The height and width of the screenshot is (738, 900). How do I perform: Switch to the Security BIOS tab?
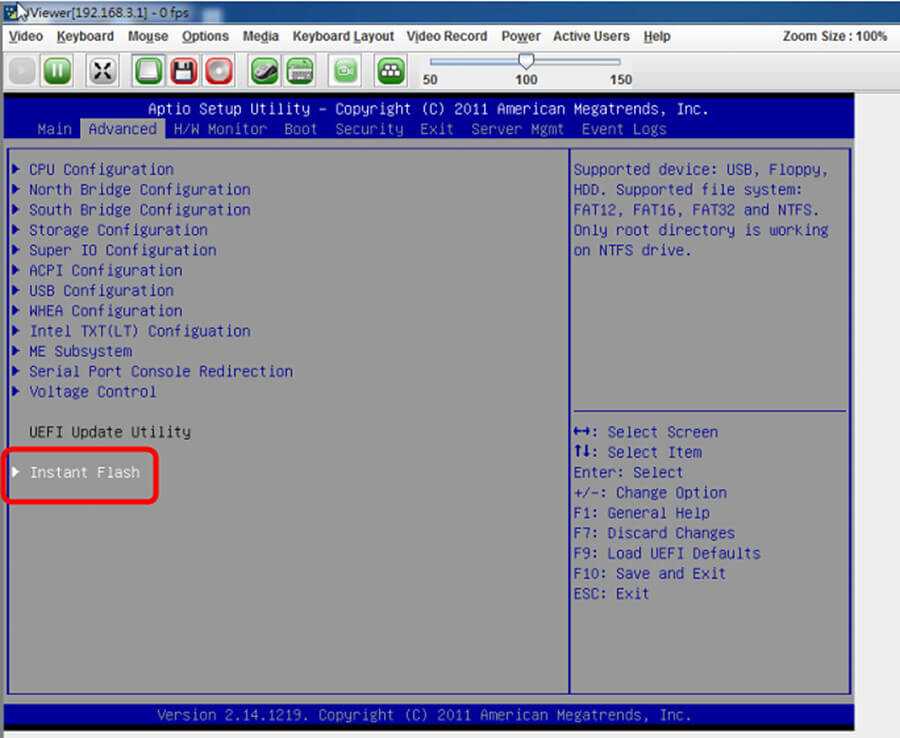click(x=369, y=129)
